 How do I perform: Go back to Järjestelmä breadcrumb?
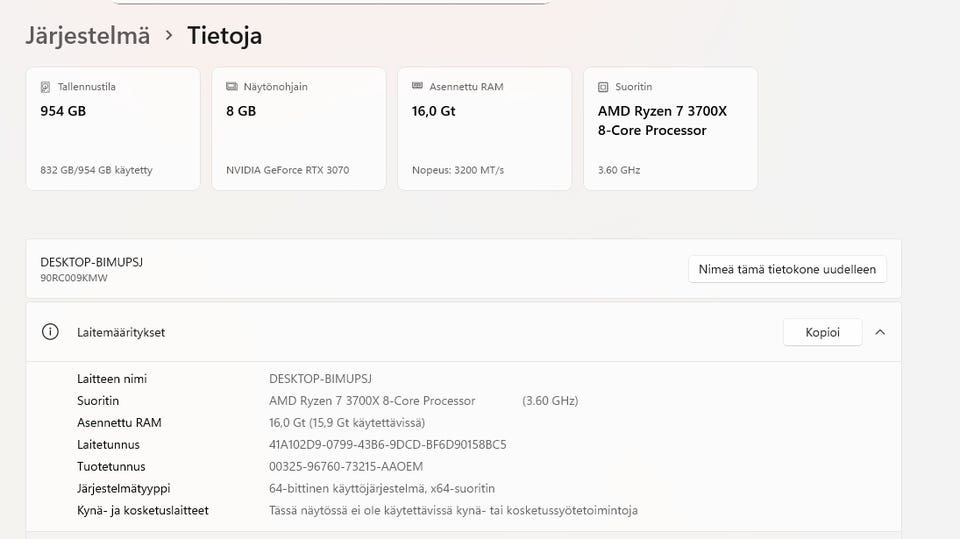coord(88,36)
